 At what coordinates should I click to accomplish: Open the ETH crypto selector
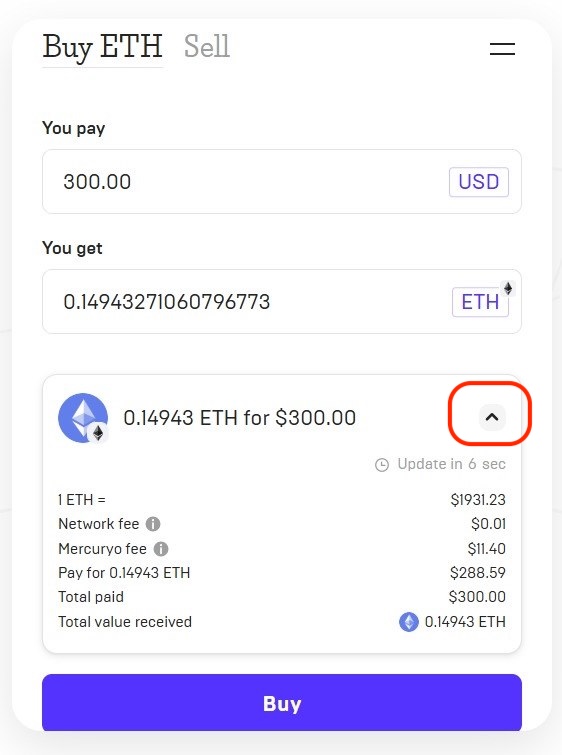tap(480, 302)
